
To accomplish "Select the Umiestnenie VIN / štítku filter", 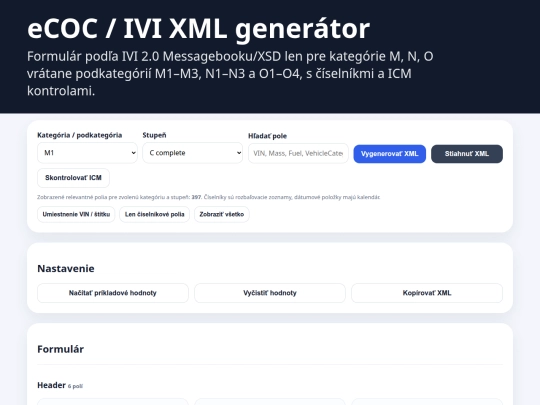I will coord(76,214).
